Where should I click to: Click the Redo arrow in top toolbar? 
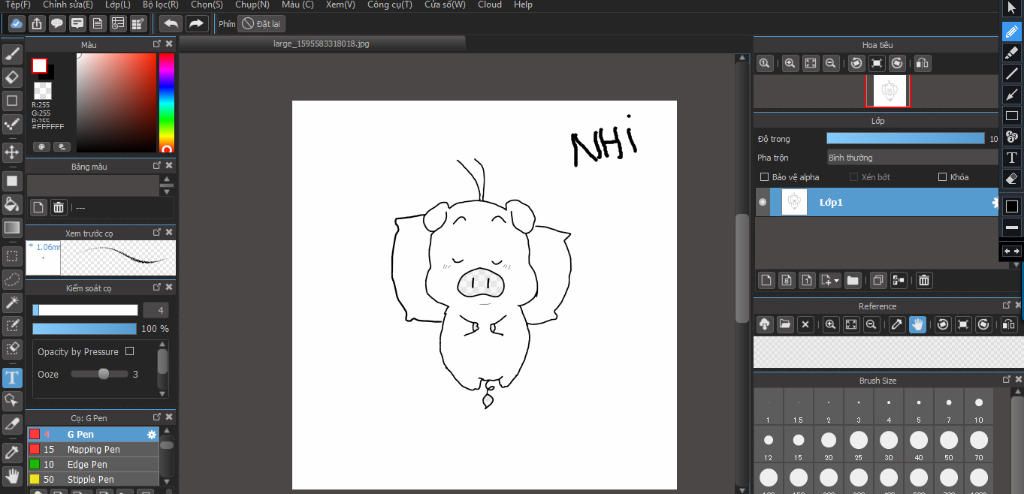195,24
